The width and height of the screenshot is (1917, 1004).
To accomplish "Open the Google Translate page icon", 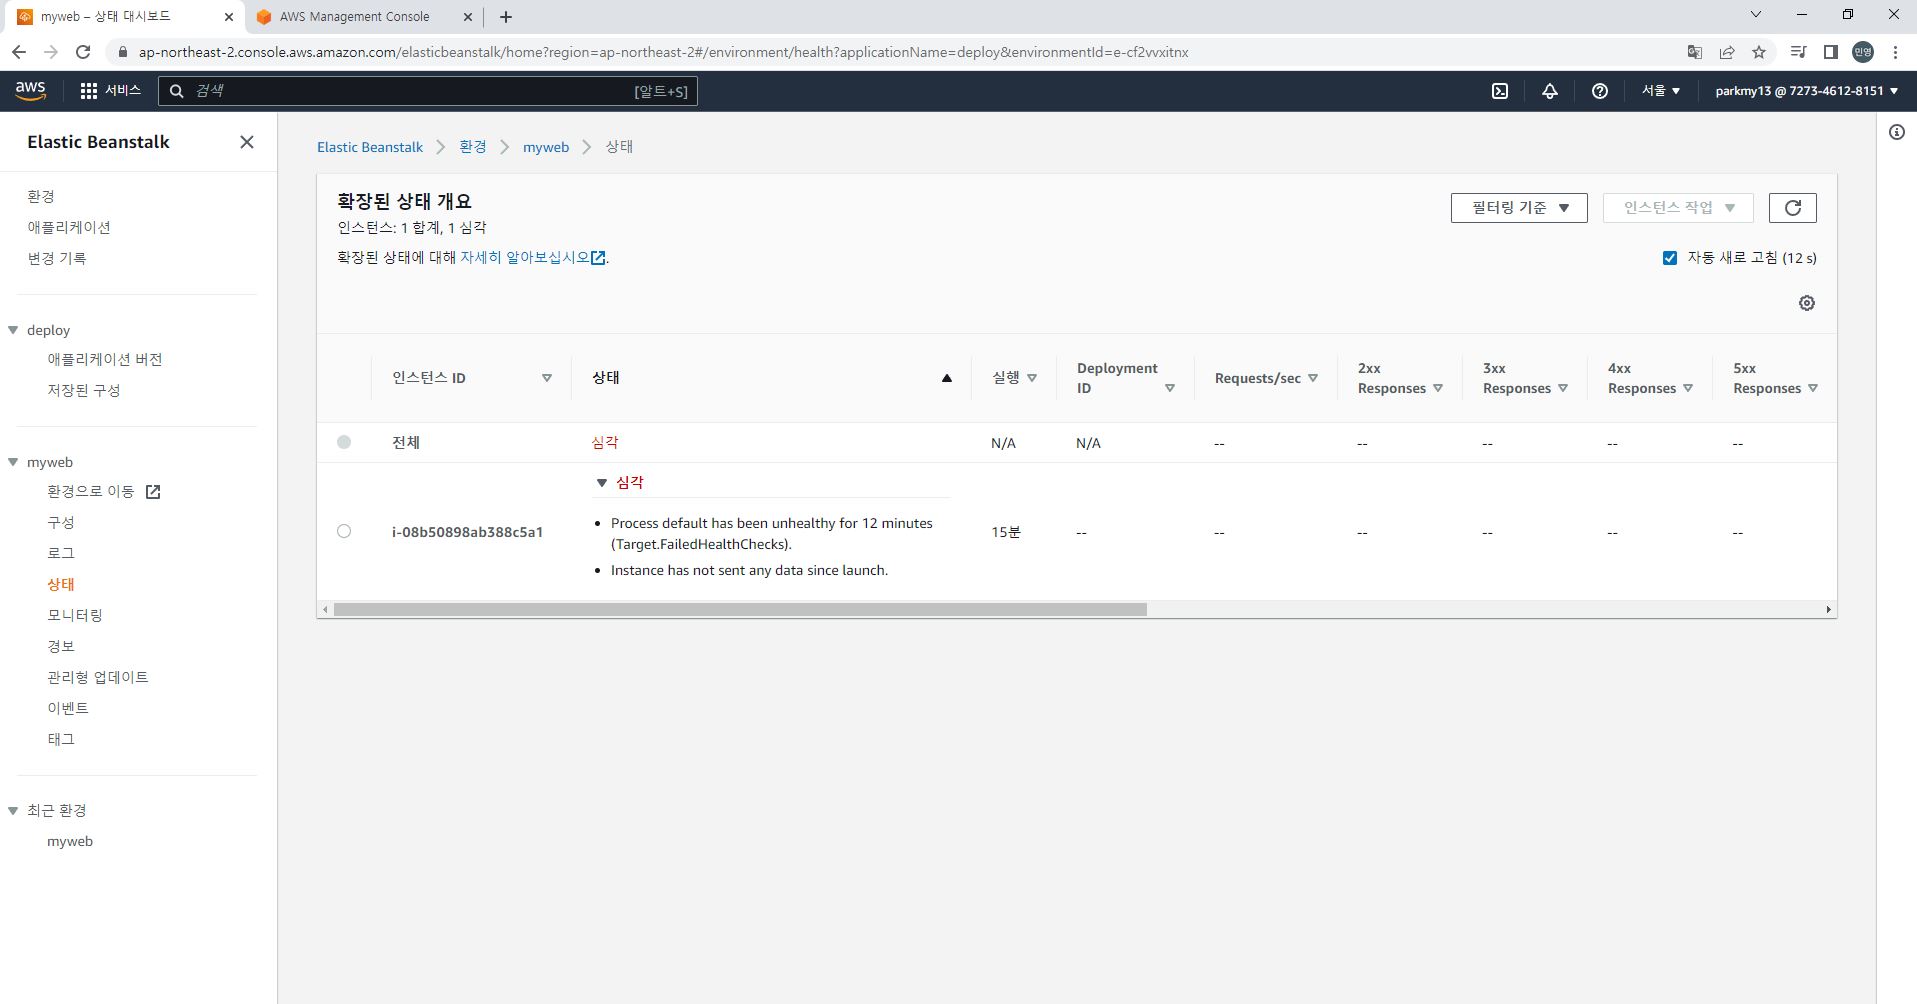I will click(x=1695, y=52).
